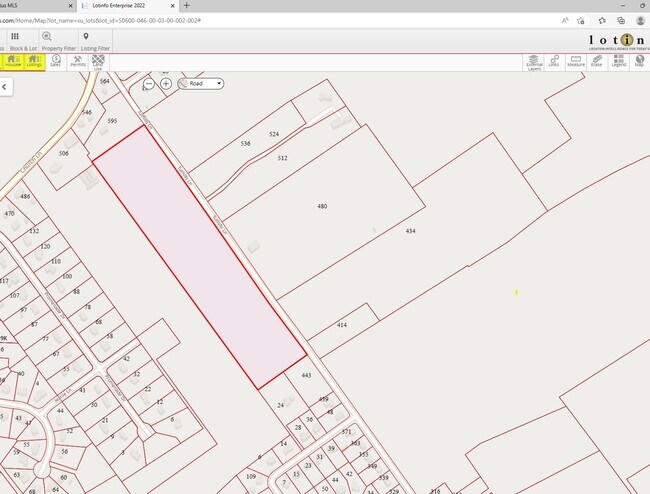Click the Permits tool icon
Screen dimensions: 650x494
77,61
